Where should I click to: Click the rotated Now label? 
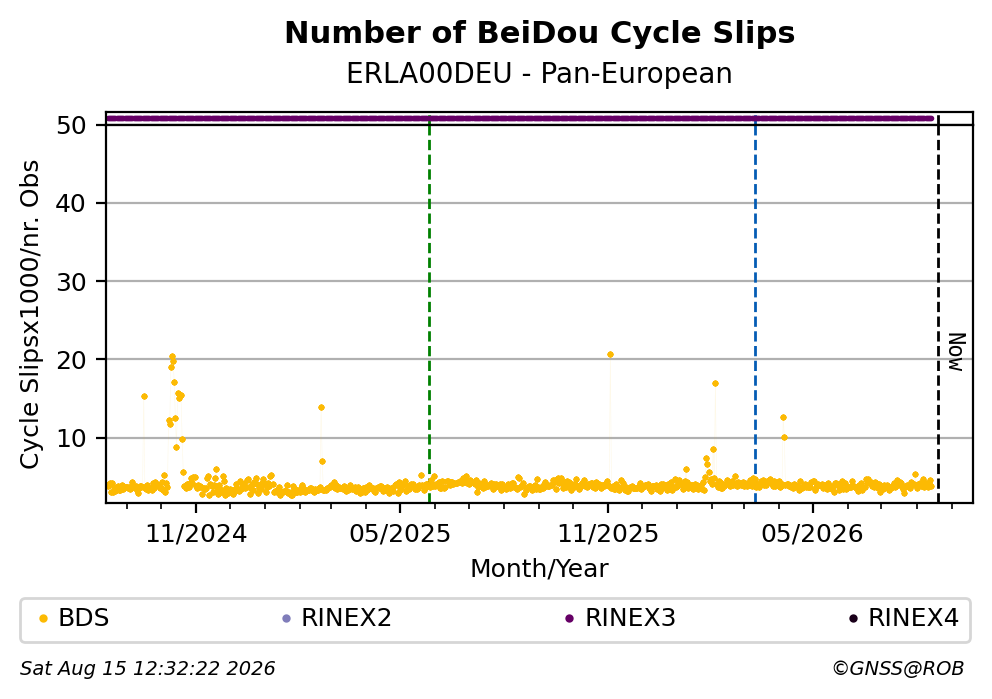pyautogui.click(x=957, y=352)
